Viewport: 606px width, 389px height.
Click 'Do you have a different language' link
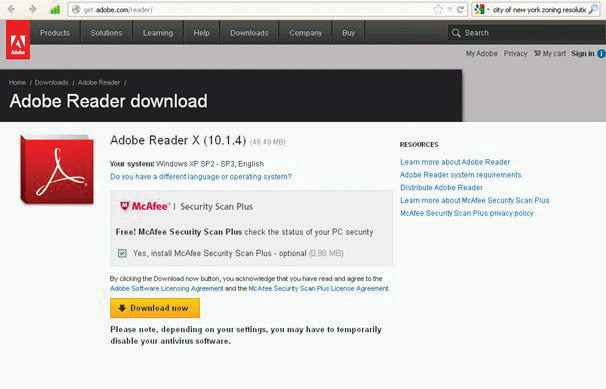point(201,177)
